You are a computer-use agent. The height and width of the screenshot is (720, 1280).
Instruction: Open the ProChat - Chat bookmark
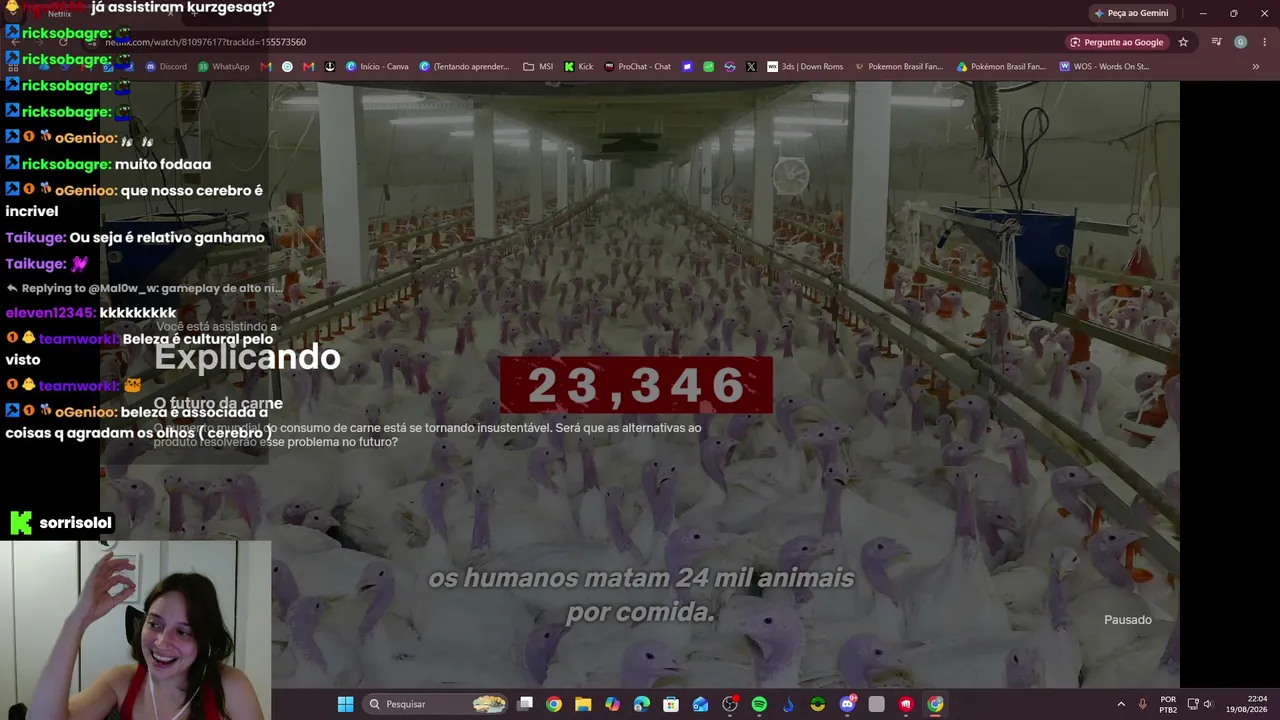[637, 67]
